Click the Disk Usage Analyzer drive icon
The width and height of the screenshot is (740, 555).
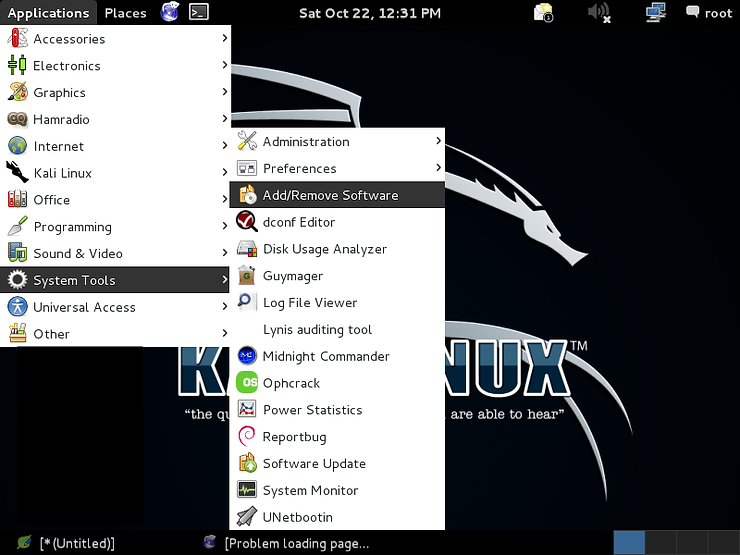(247, 249)
